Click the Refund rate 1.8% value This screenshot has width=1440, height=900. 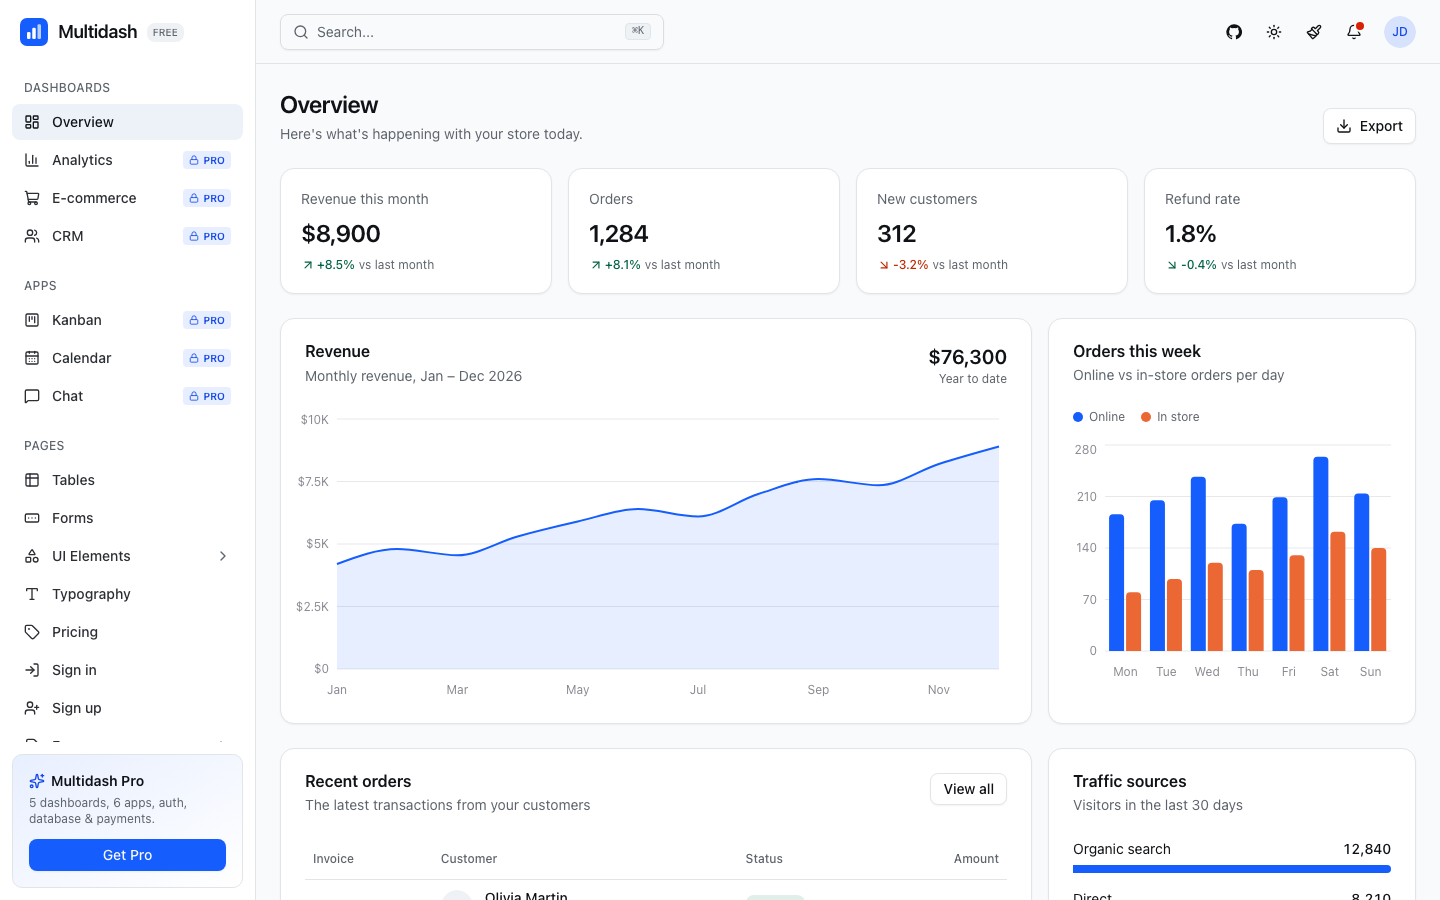1191,234
